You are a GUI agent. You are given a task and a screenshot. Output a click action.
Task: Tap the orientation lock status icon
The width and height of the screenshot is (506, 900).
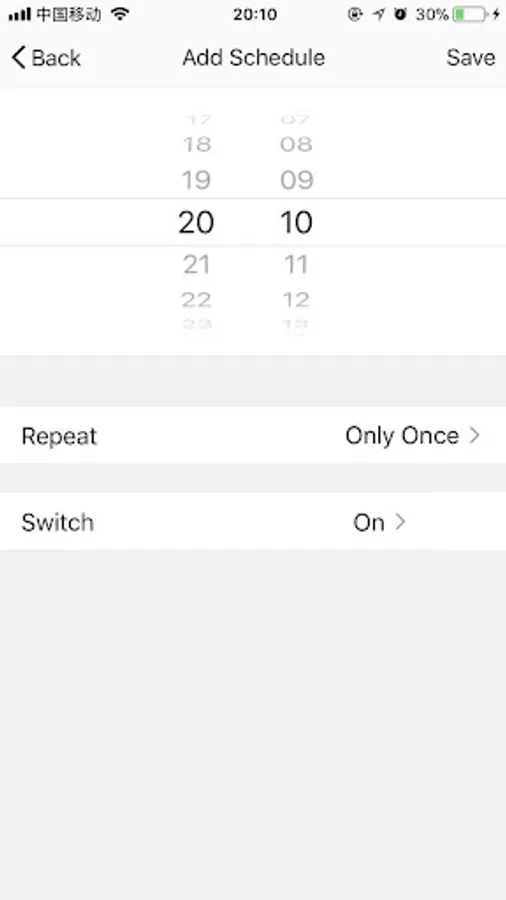(355, 14)
